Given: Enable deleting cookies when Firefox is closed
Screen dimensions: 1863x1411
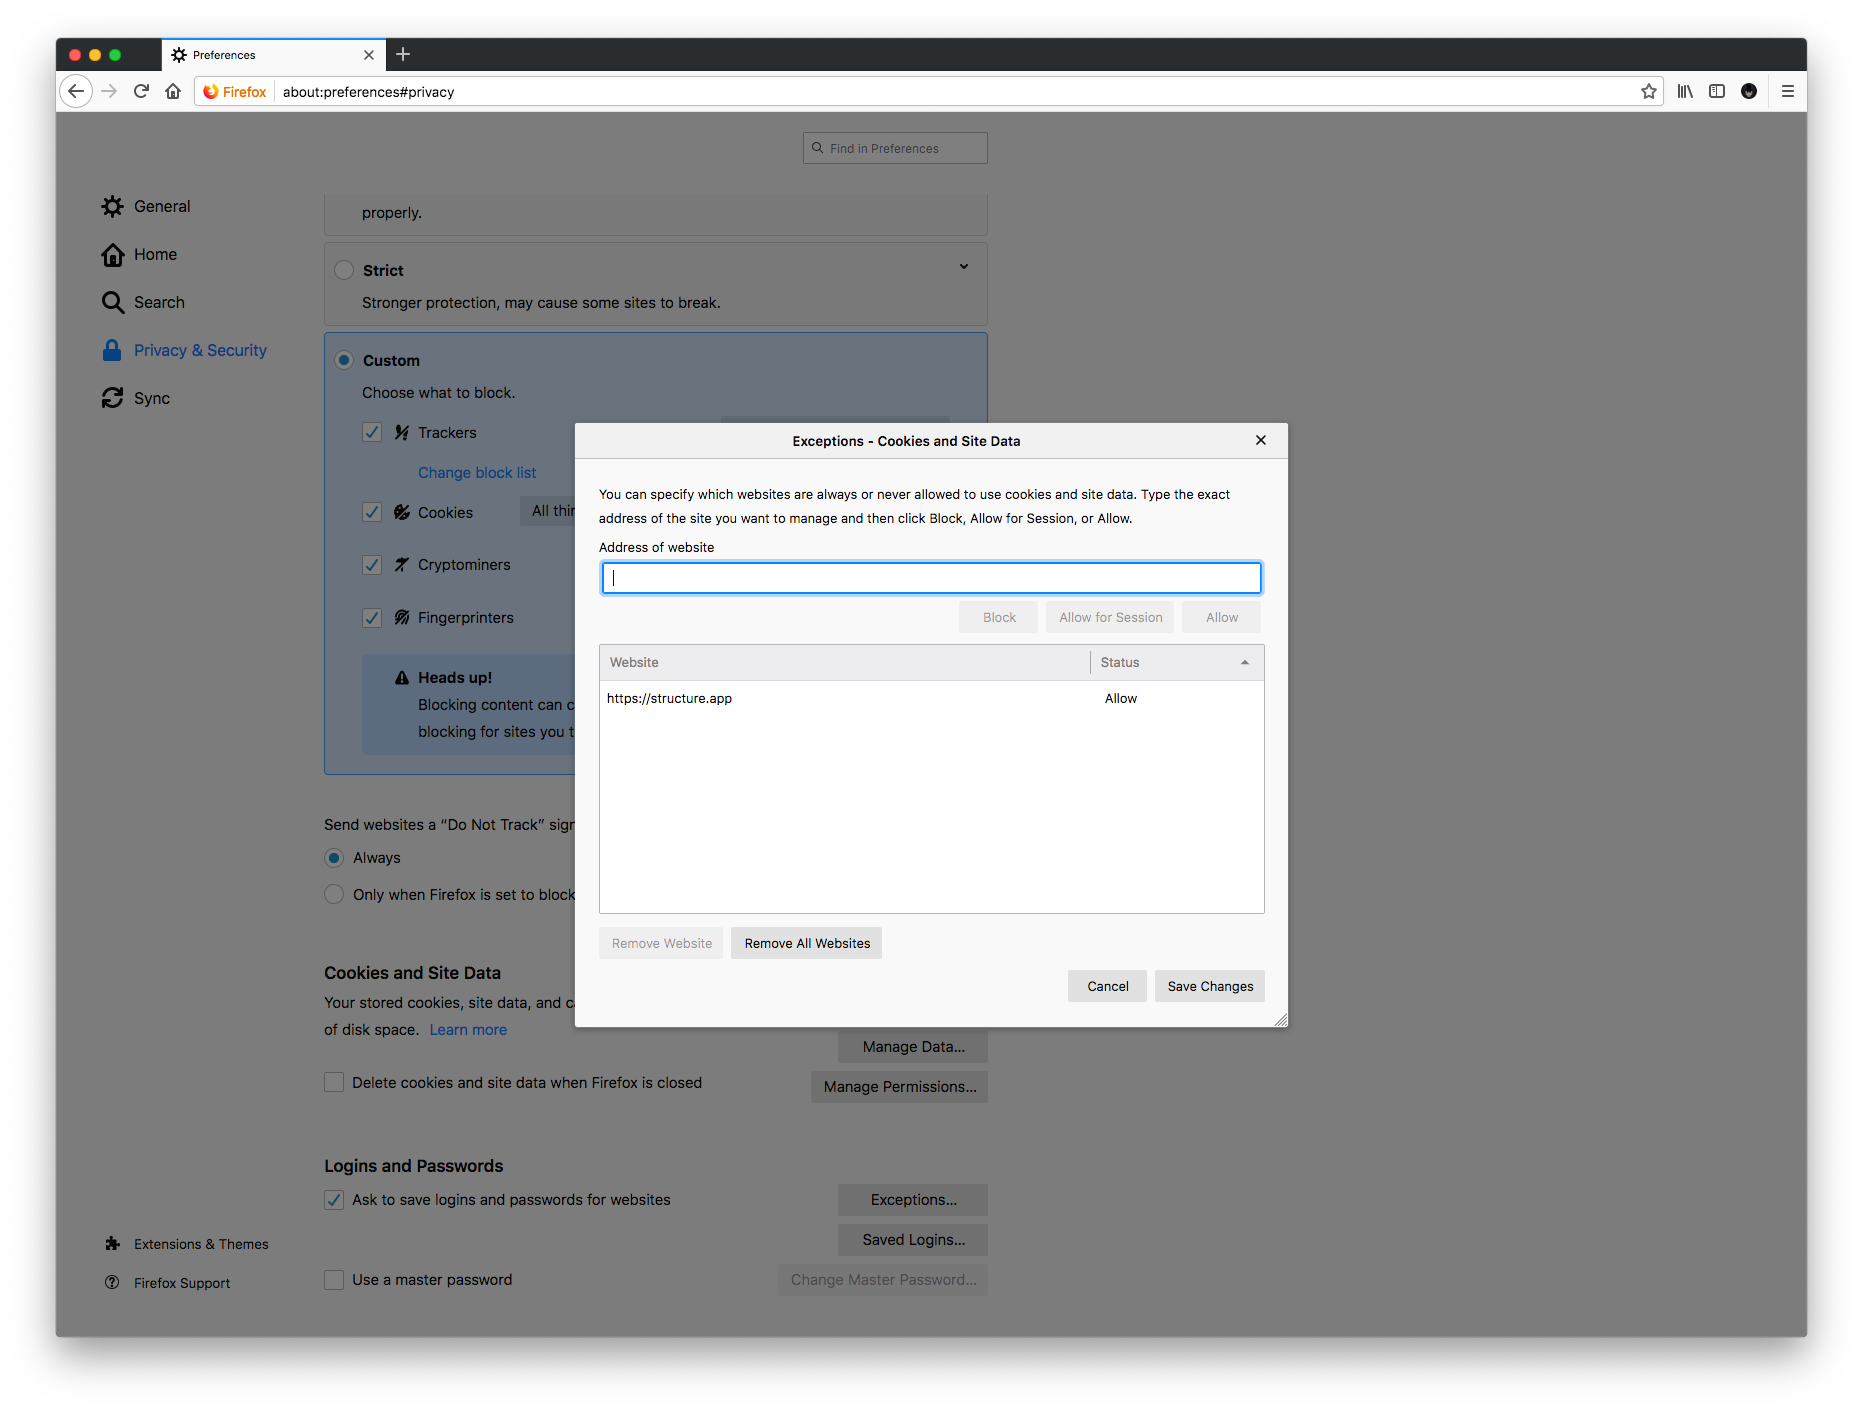Looking at the screenshot, I should click(334, 1082).
